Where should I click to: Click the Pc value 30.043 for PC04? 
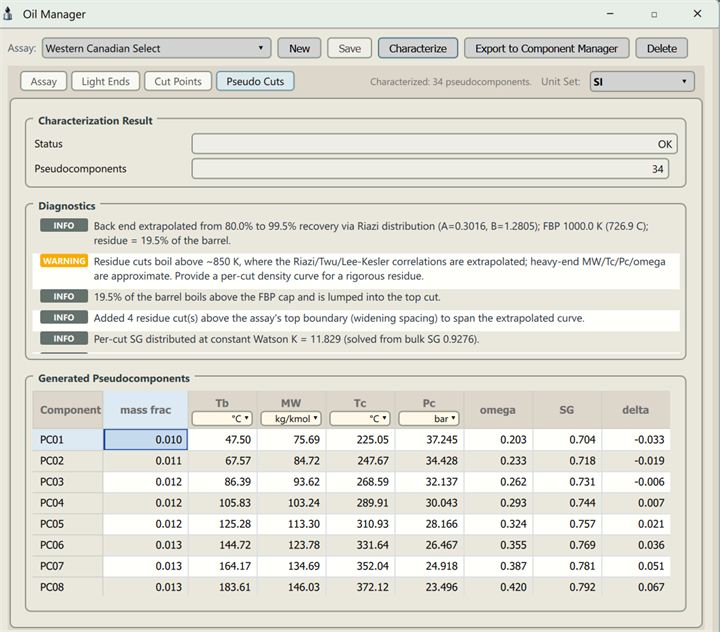(x=429, y=503)
